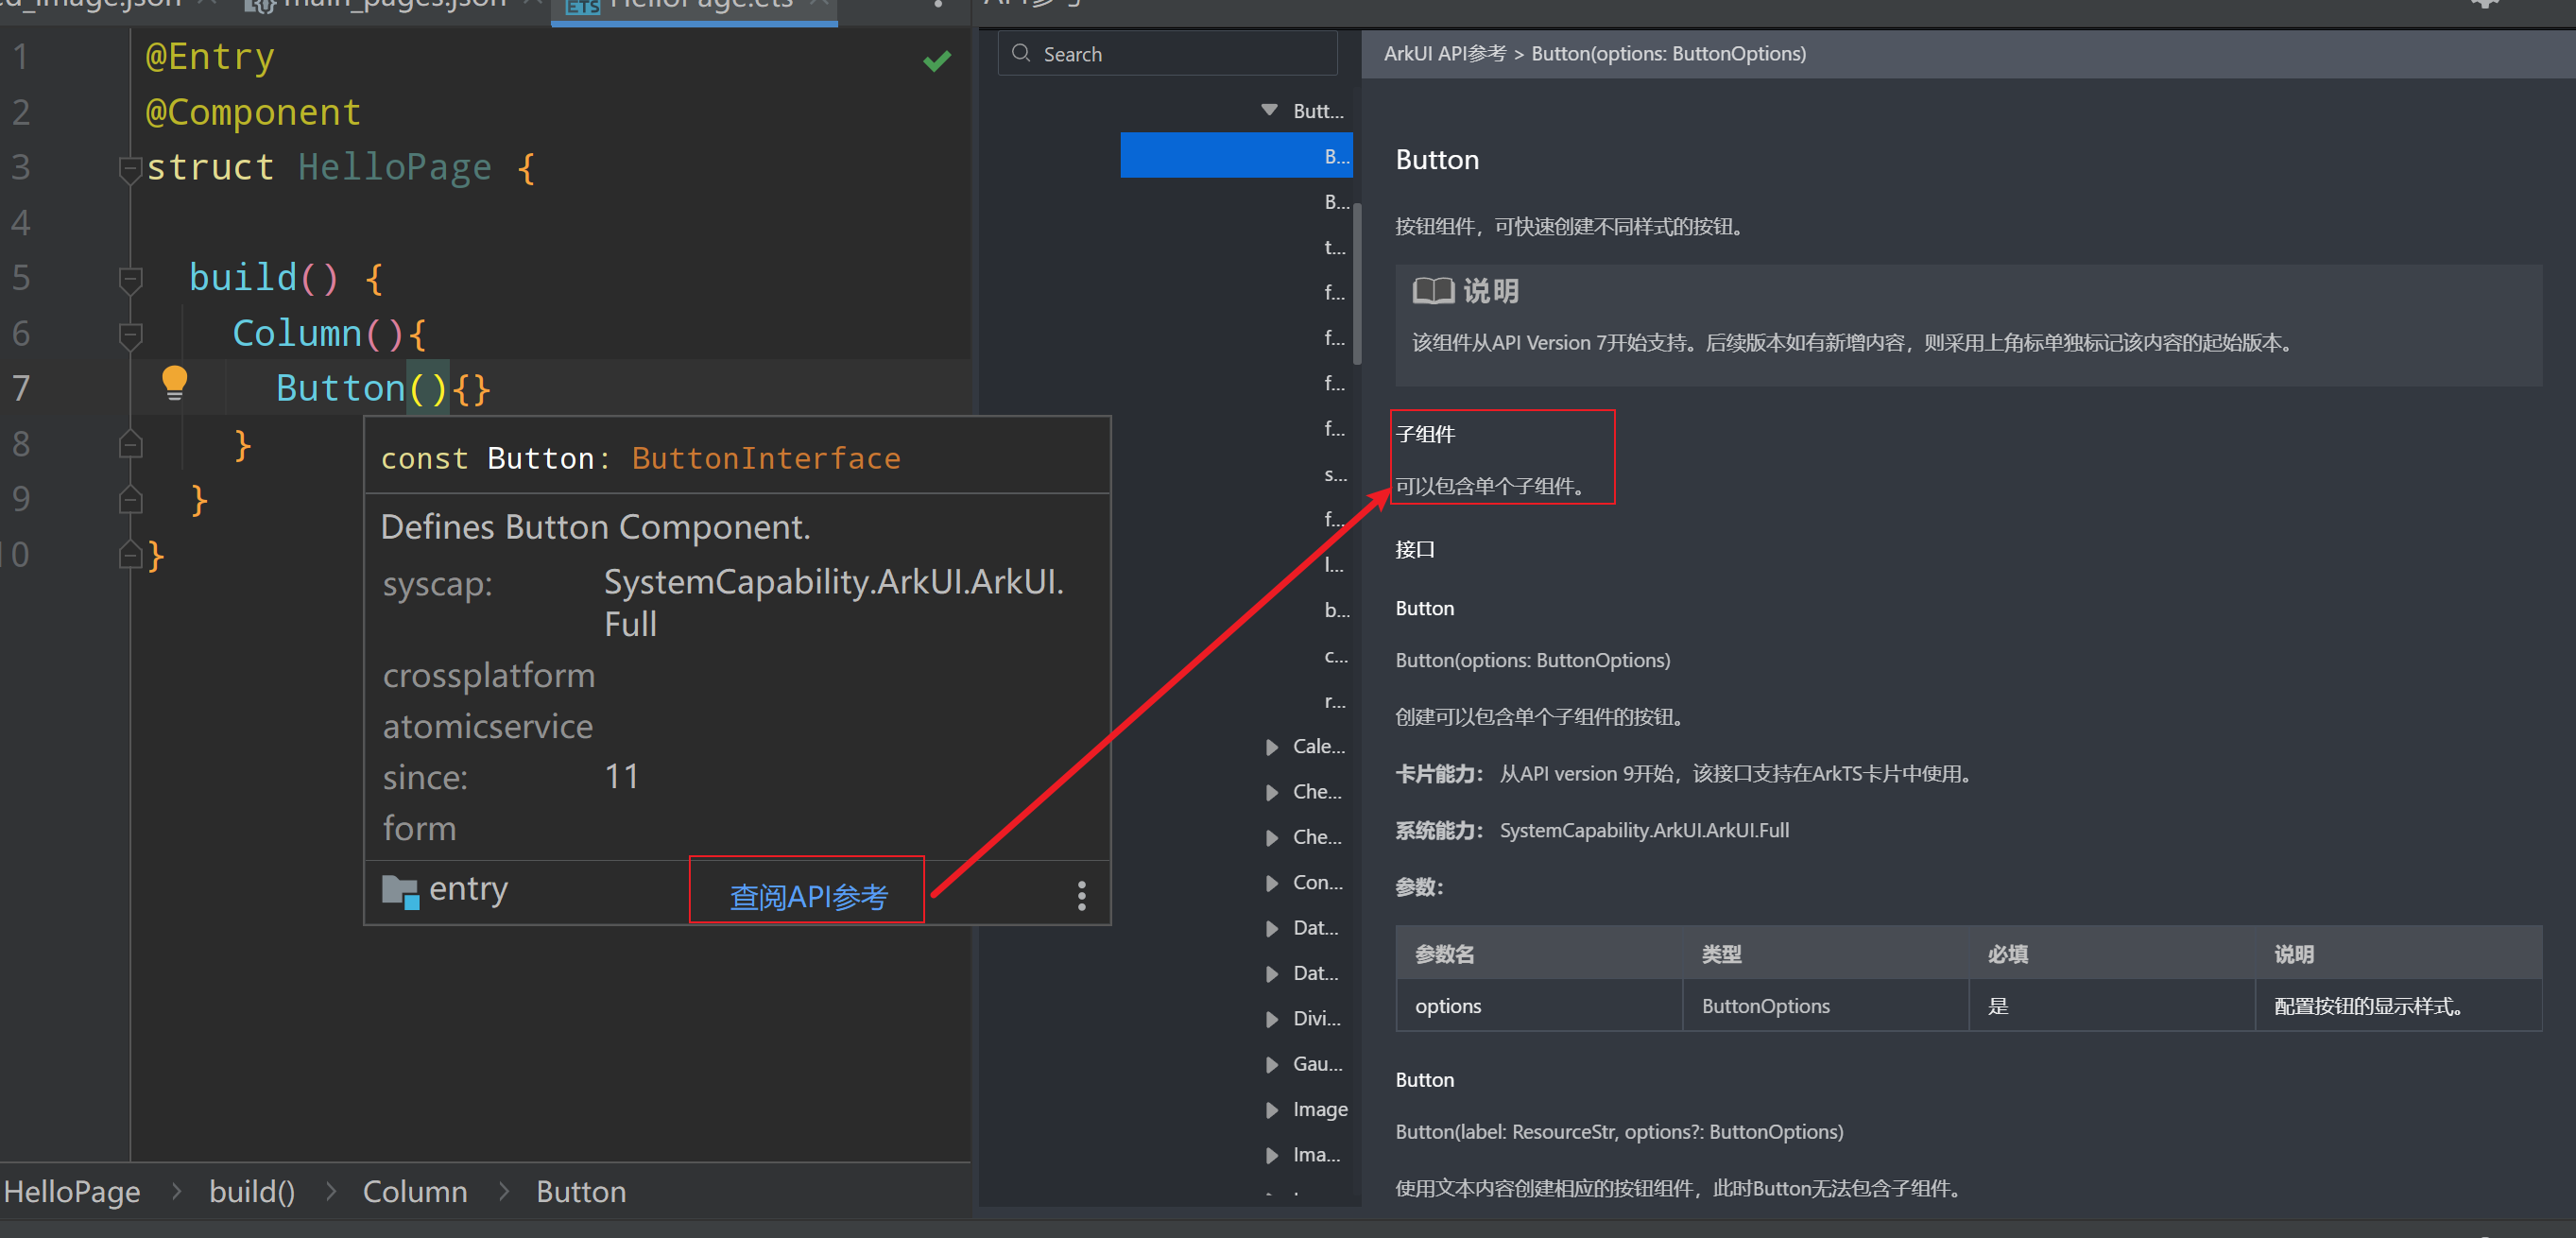Viewport: 2576px width, 1238px height.
Task: Fold the build() method gutter marker
Action: [x=130, y=279]
